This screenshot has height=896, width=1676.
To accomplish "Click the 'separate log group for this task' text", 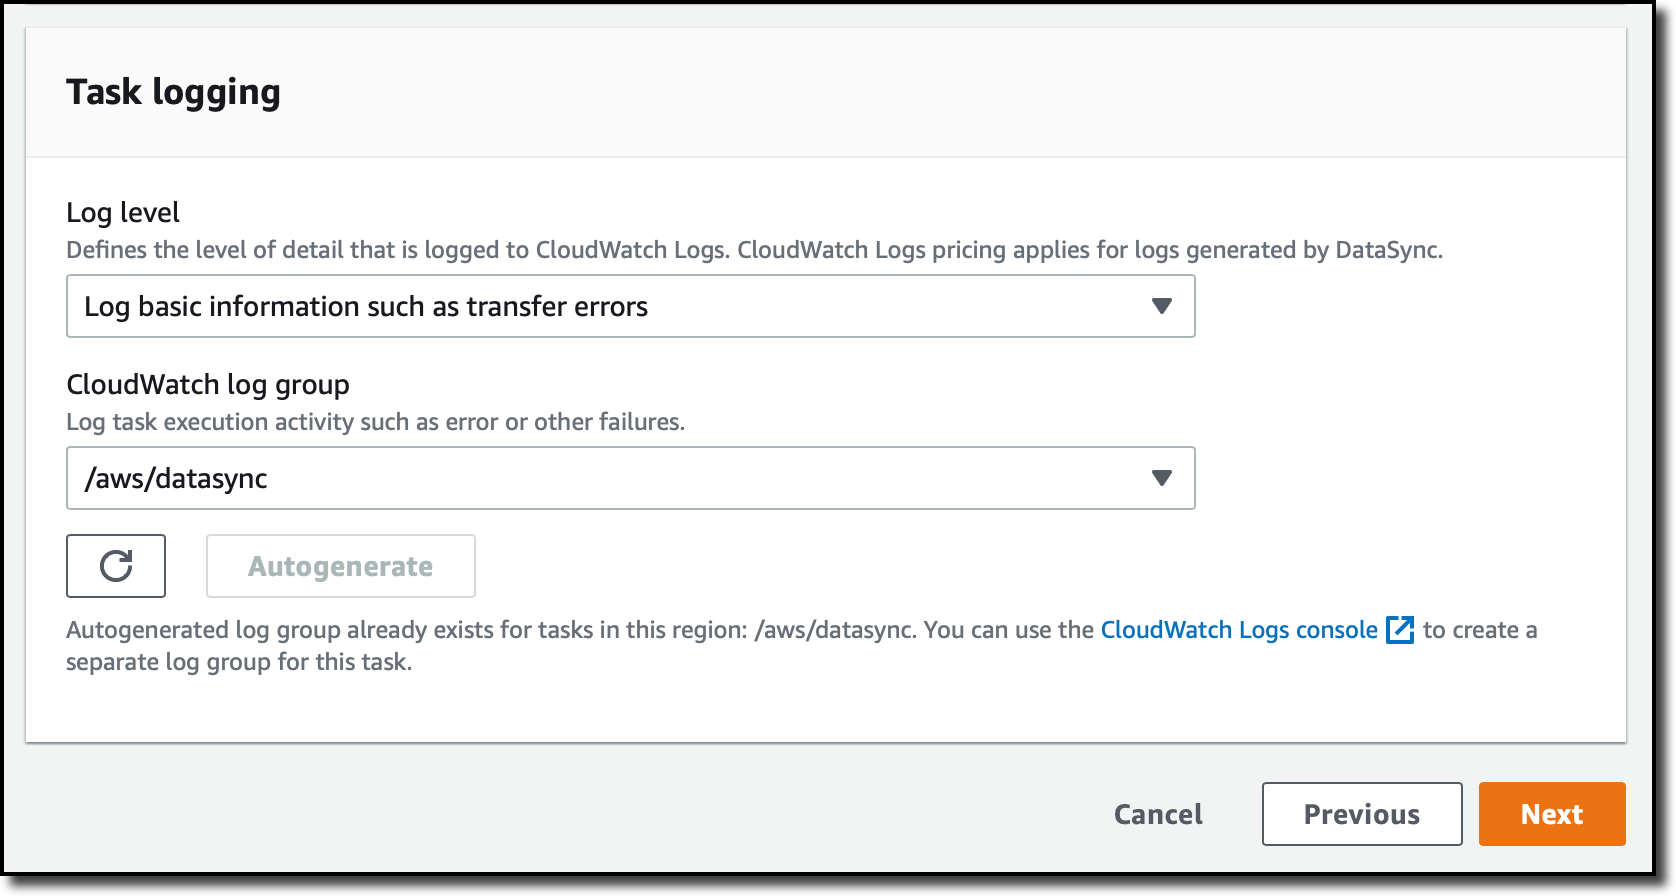I will pos(239,662).
